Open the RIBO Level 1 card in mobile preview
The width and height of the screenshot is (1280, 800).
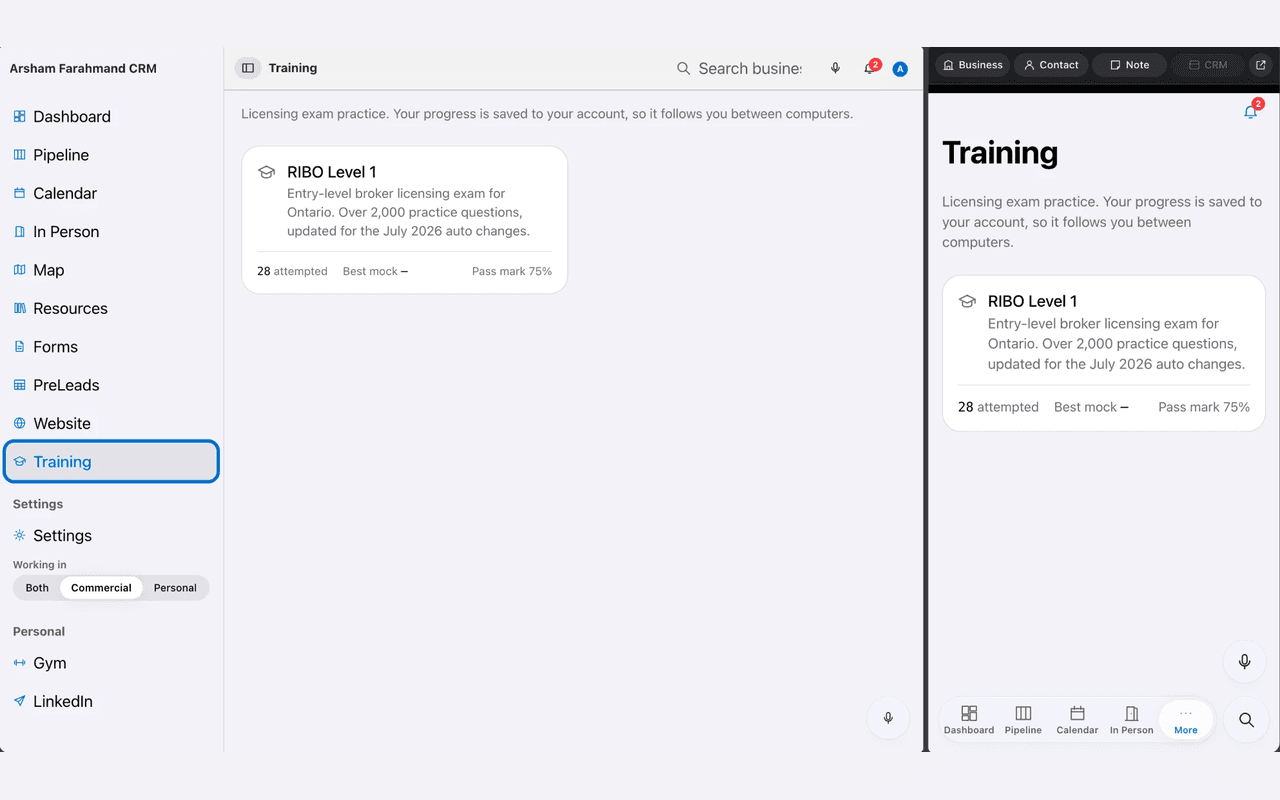[x=1104, y=354]
